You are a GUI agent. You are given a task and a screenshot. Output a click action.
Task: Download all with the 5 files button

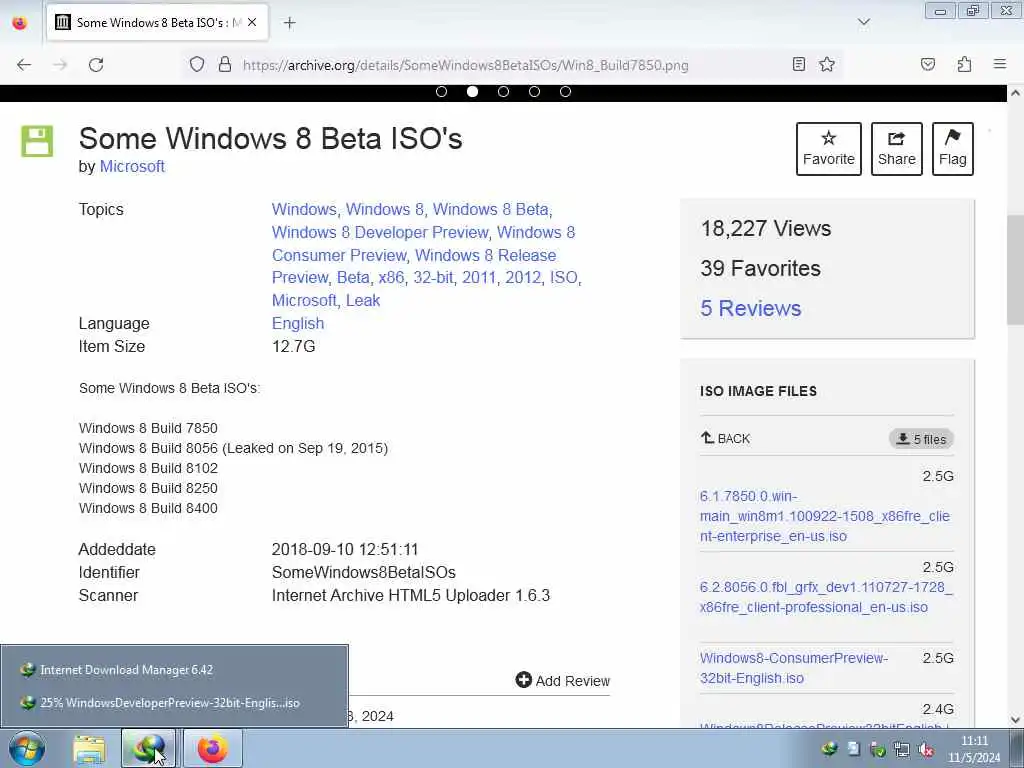[x=921, y=439]
